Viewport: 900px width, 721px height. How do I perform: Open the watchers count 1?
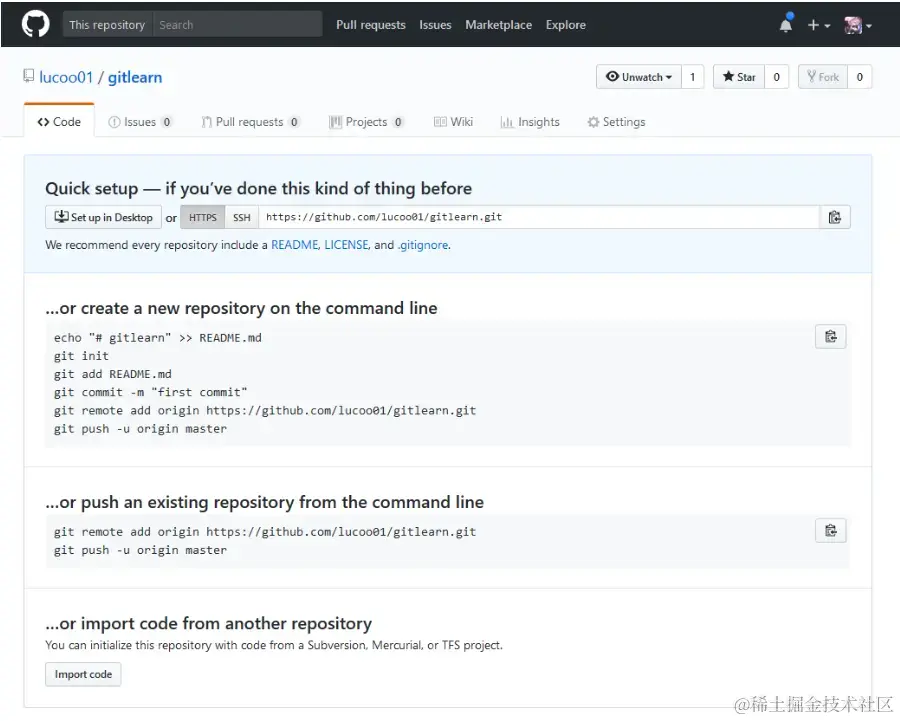point(693,77)
